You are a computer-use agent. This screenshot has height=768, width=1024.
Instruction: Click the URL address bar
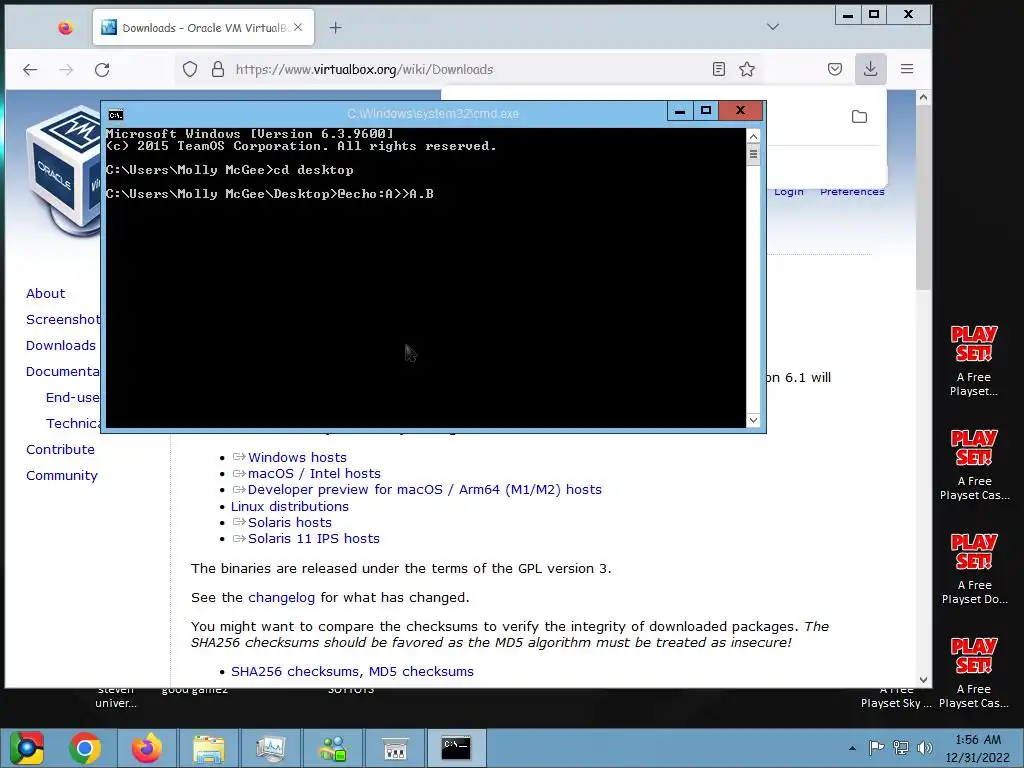click(x=470, y=69)
